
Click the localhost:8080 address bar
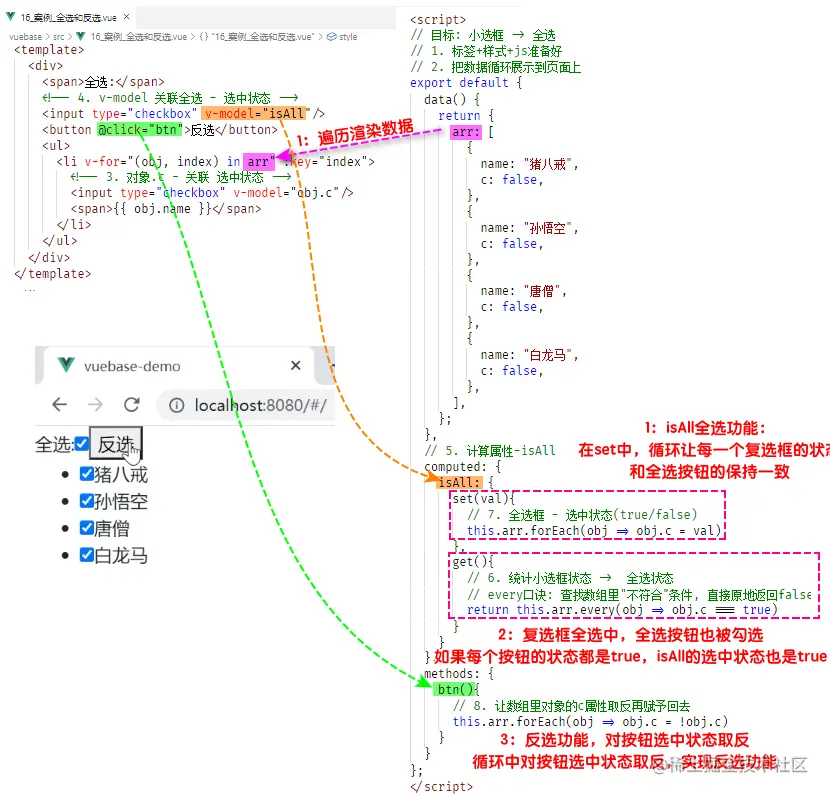(248, 405)
